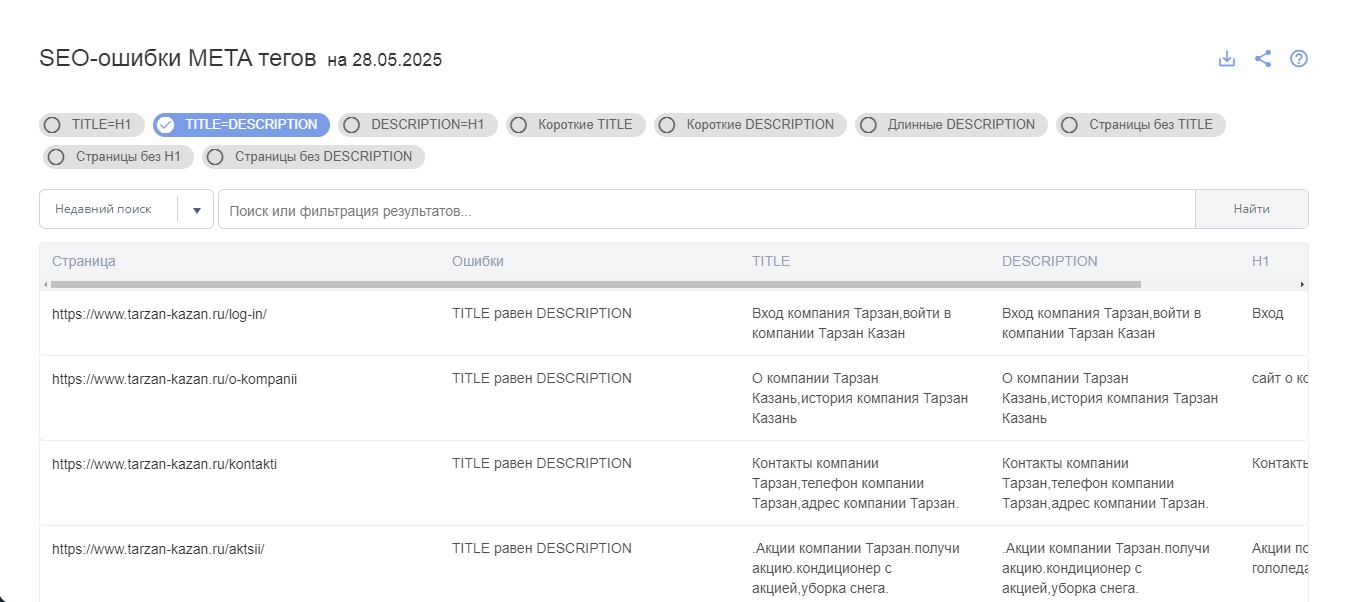Click the scrollbar's left arrow
The height and width of the screenshot is (602, 1349).
tap(44, 285)
